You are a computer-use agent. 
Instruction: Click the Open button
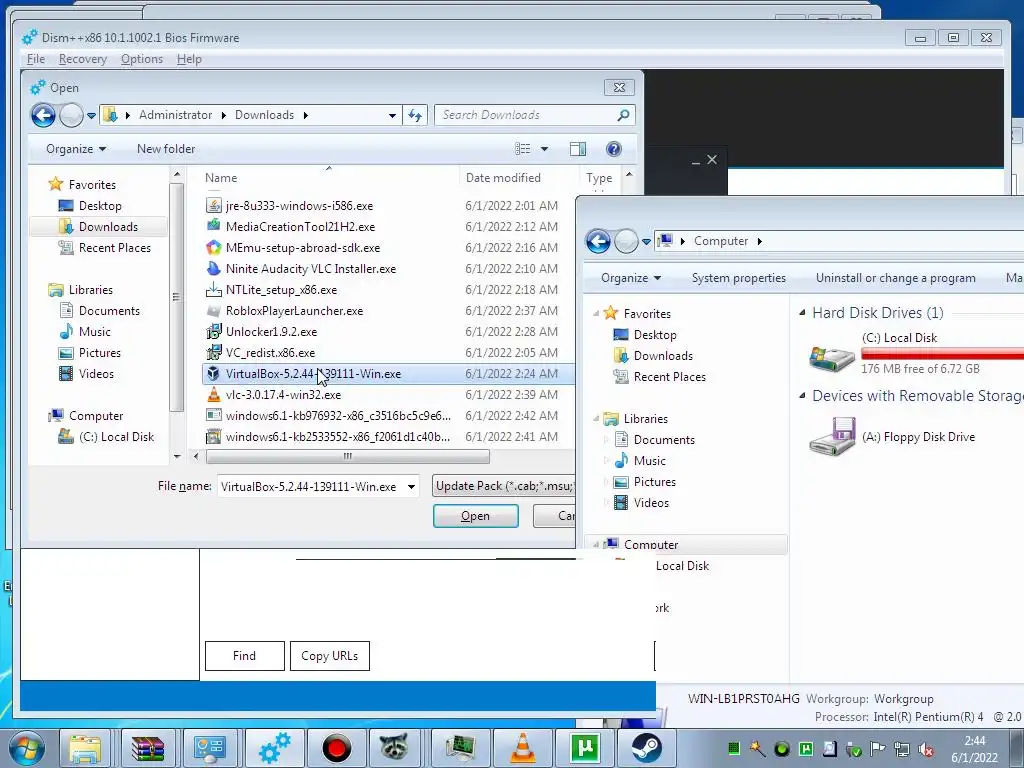click(475, 516)
